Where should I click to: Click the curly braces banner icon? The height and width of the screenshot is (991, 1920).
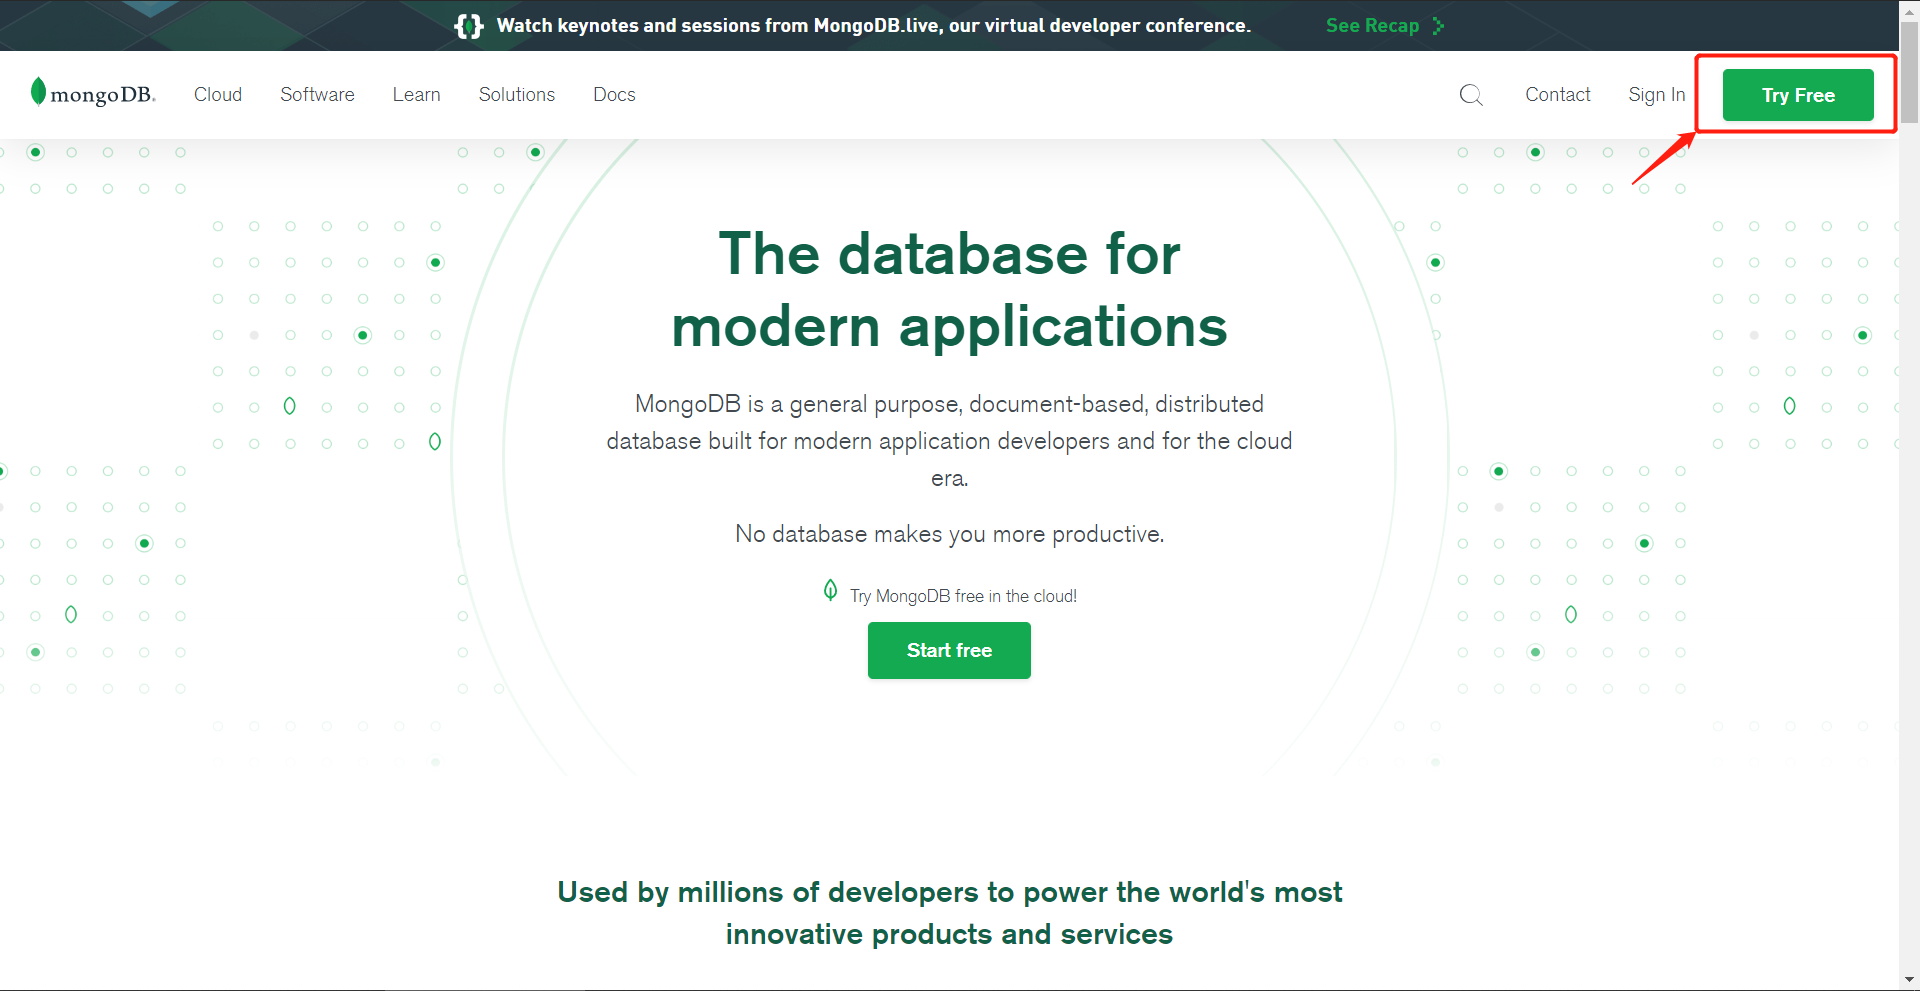pyautogui.click(x=468, y=26)
